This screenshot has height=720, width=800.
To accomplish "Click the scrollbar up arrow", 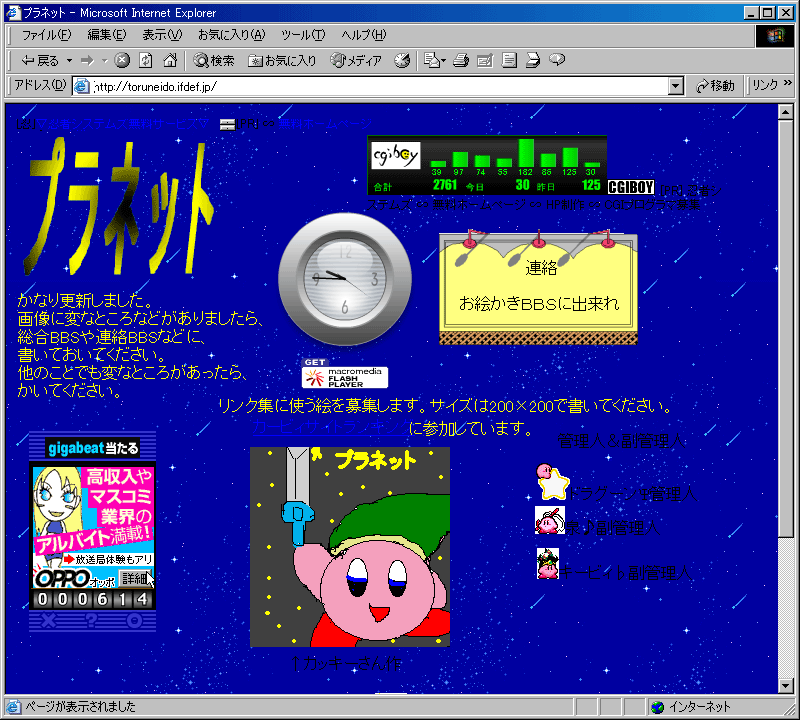I will pyautogui.click(x=786, y=112).
